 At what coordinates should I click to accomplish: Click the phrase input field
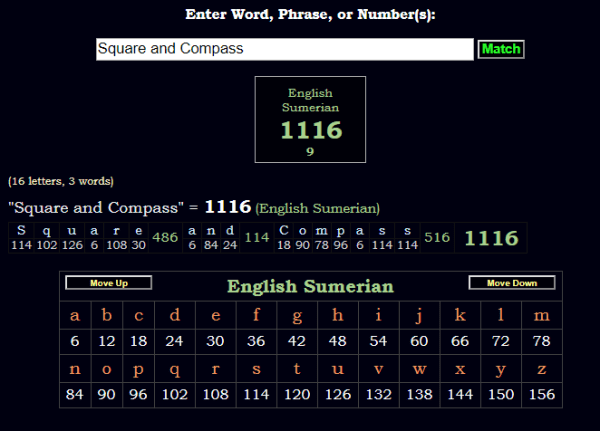point(284,49)
